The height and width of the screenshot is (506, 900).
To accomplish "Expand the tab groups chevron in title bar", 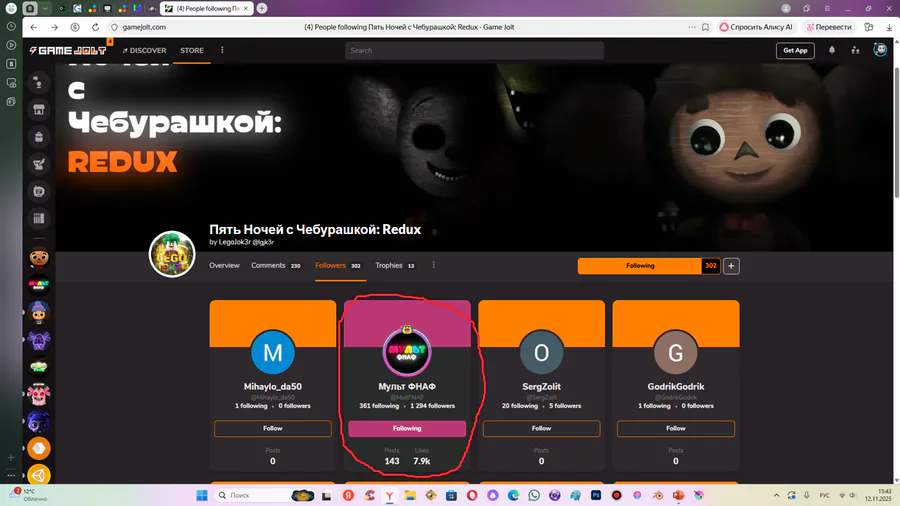I will click(x=45, y=8).
